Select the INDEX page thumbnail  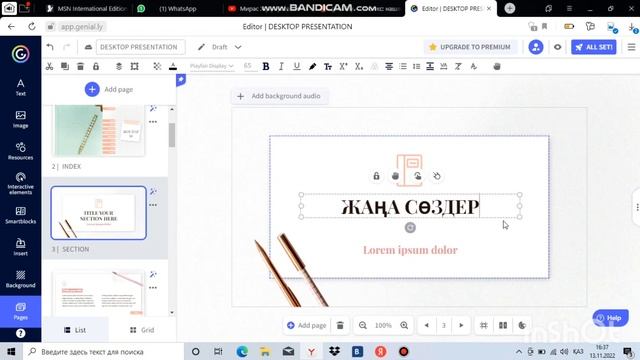point(98,131)
